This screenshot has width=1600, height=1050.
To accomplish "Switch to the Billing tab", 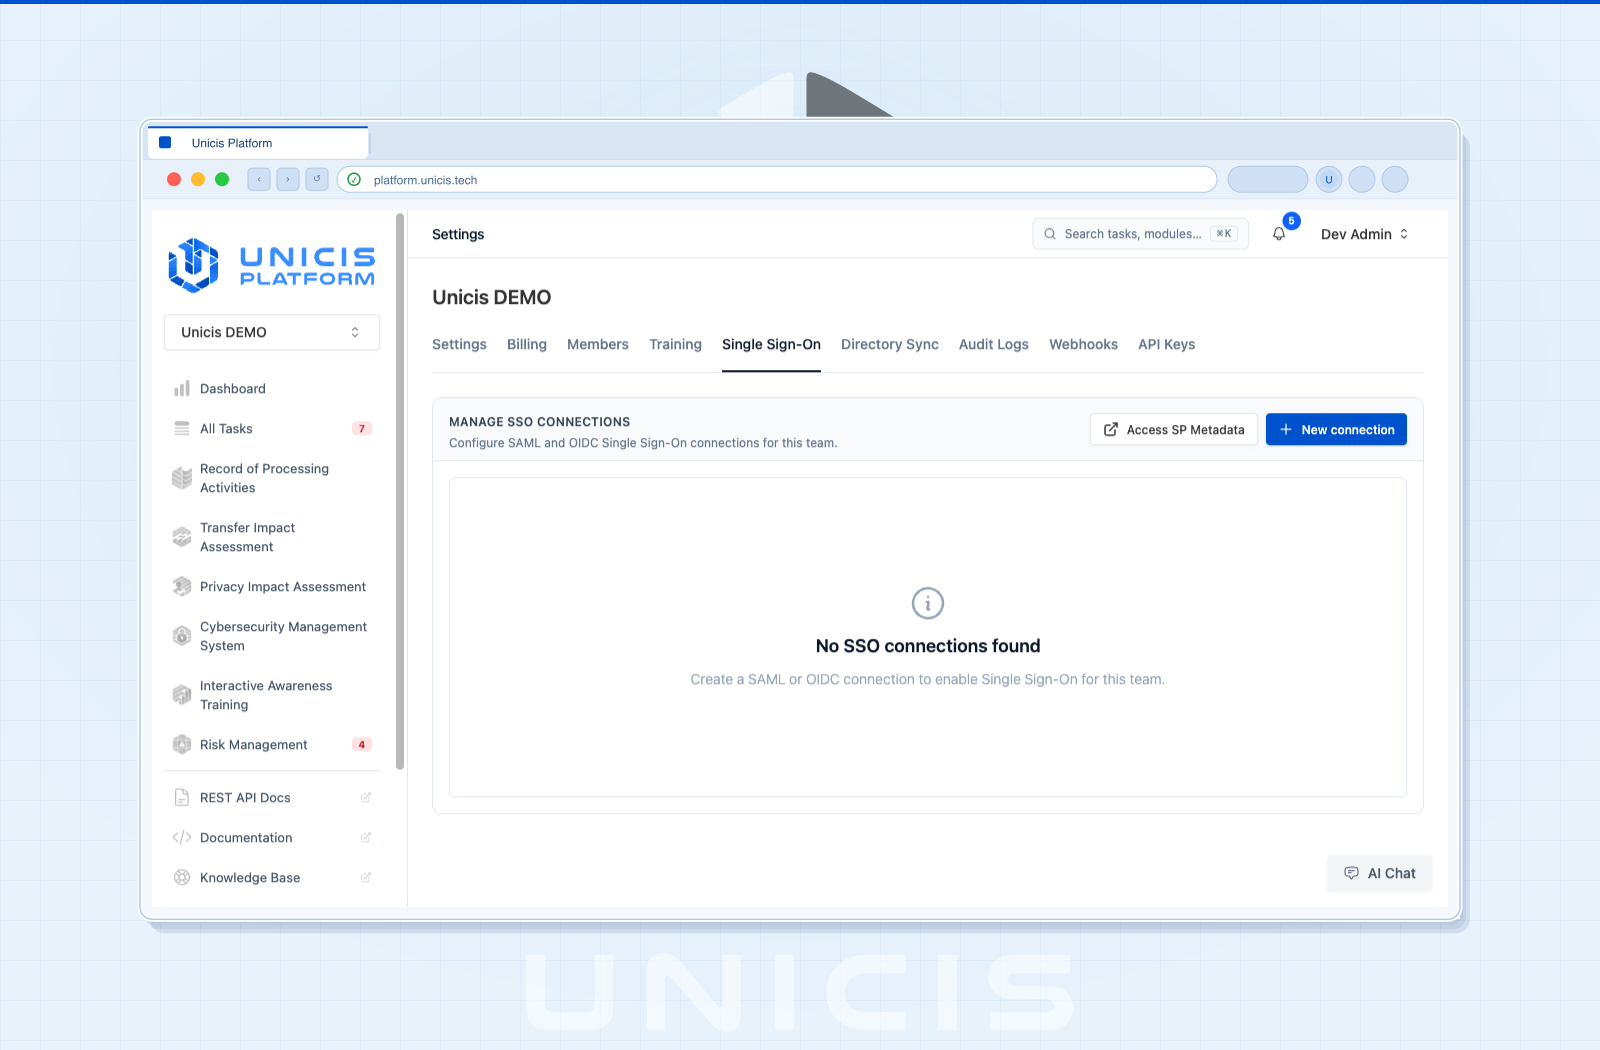I will pyautogui.click(x=527, y=345).
